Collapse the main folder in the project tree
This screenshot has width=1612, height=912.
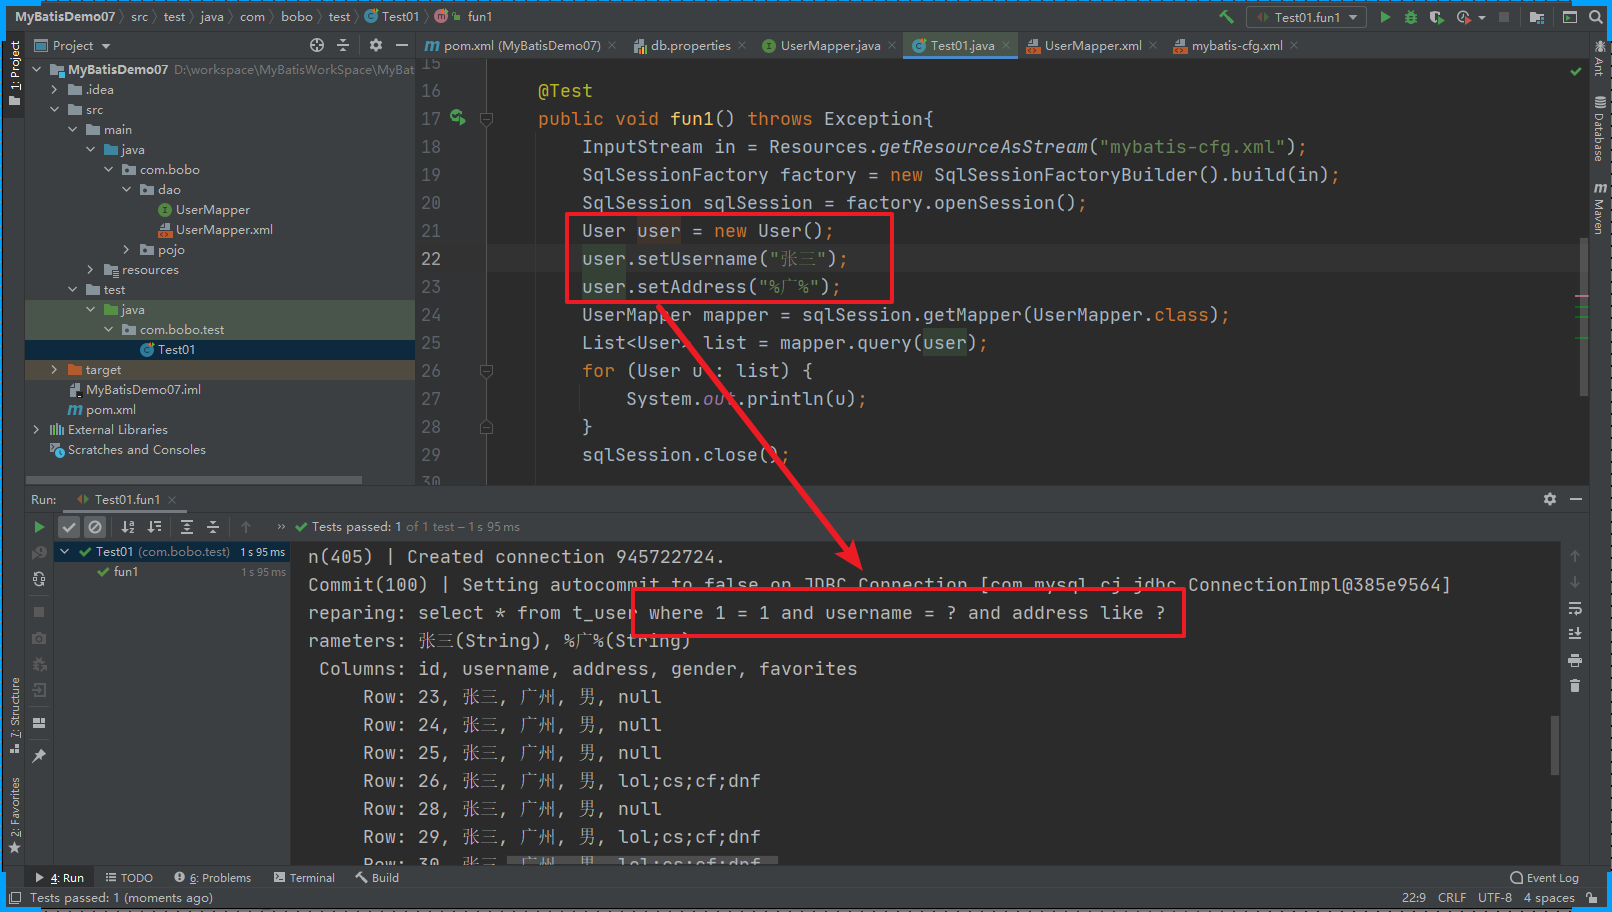[x=73, y=130]
